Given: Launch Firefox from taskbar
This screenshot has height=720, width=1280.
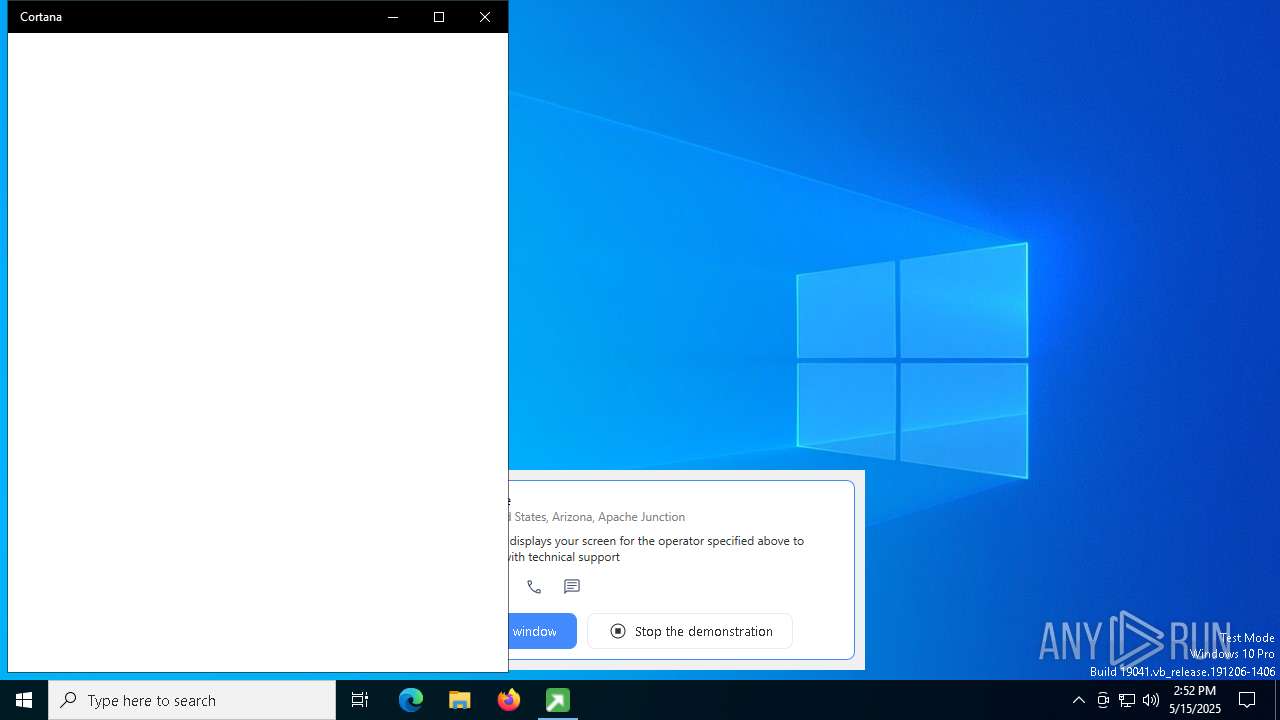Looking at the screenshot, I should point(509,700).
